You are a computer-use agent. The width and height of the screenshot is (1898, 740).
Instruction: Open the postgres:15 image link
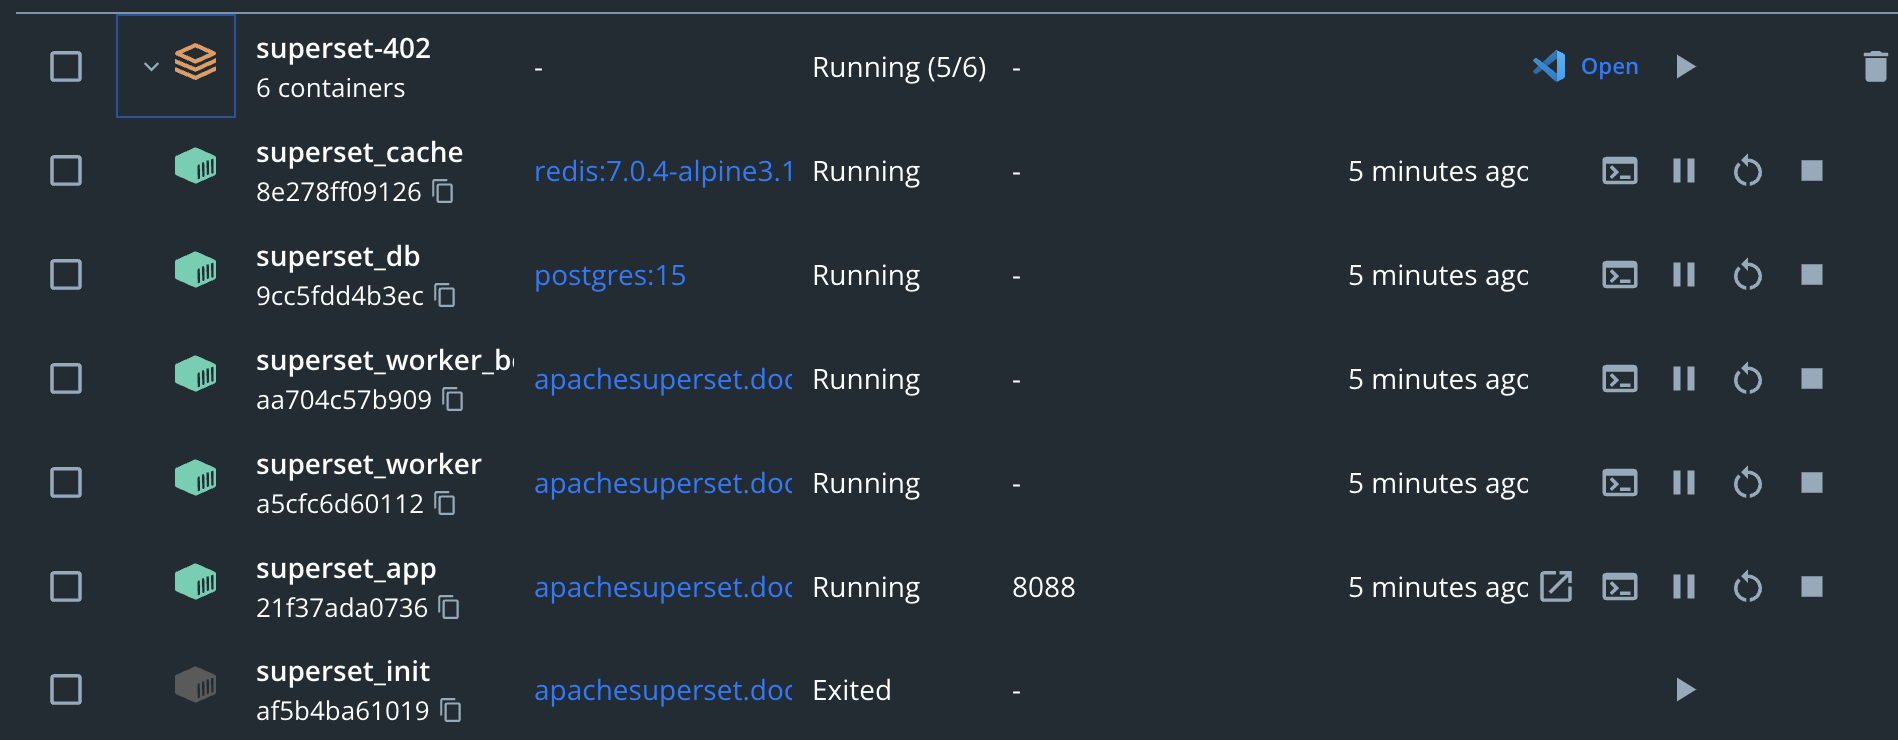tap(610, 275)
